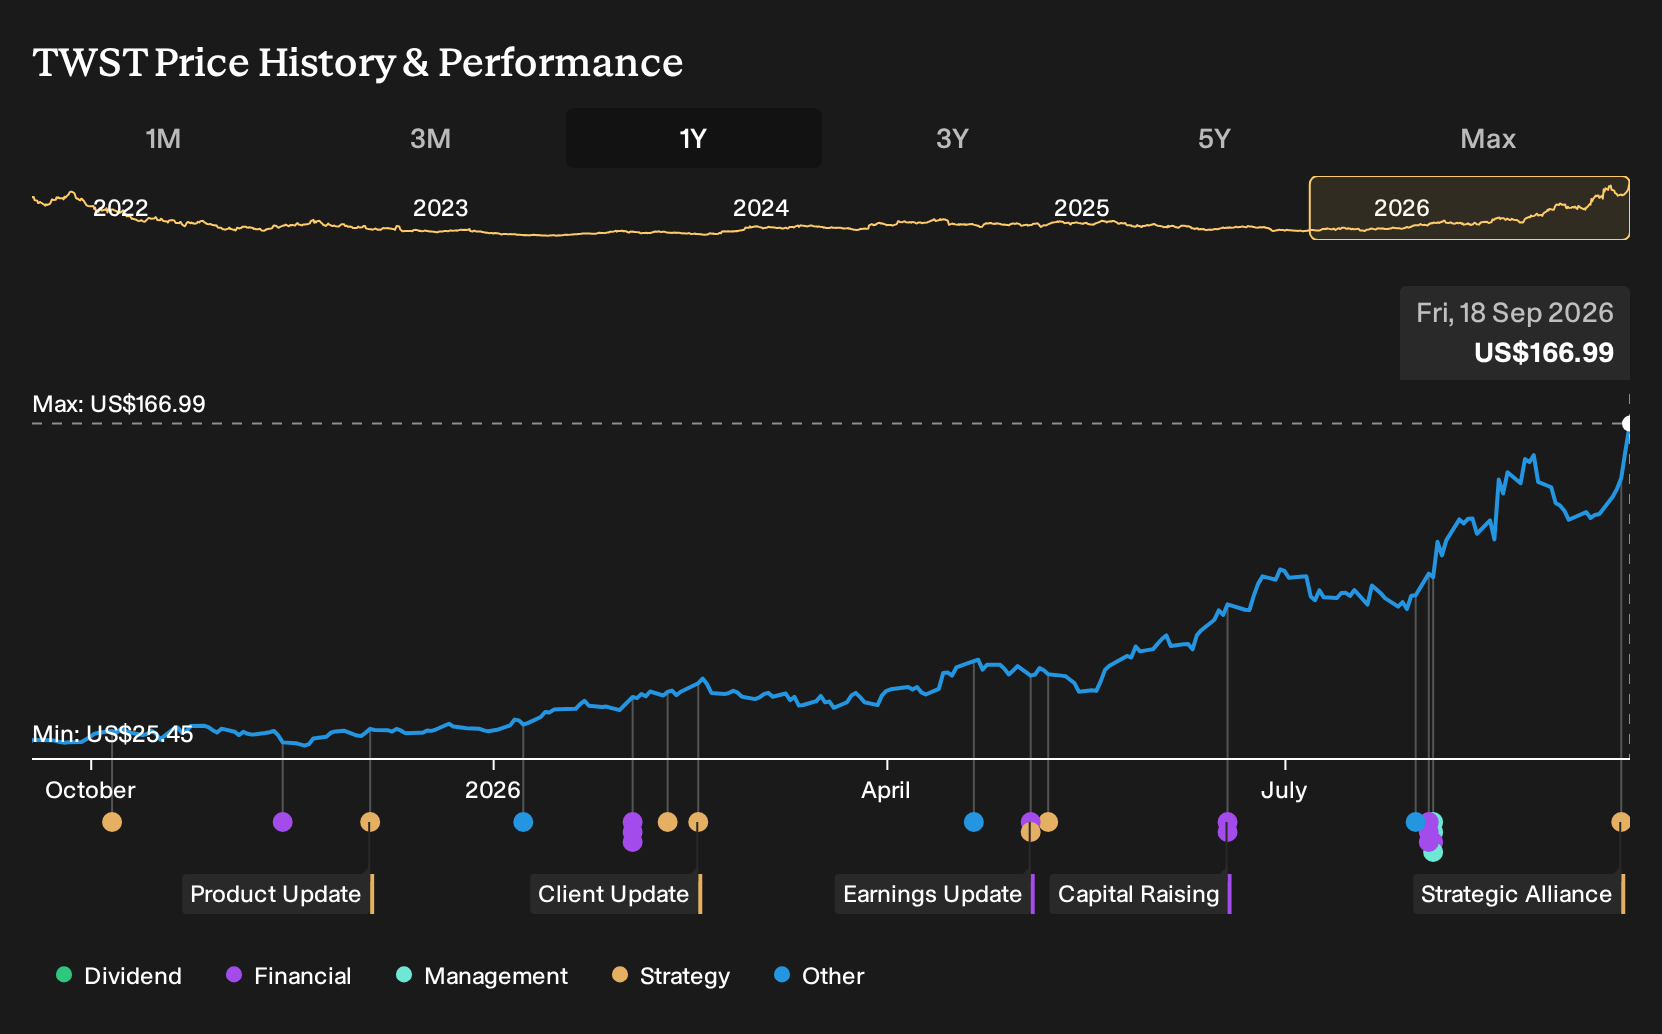
Task: Open the Strategic Alliance event label
Action: point(1519,894)
